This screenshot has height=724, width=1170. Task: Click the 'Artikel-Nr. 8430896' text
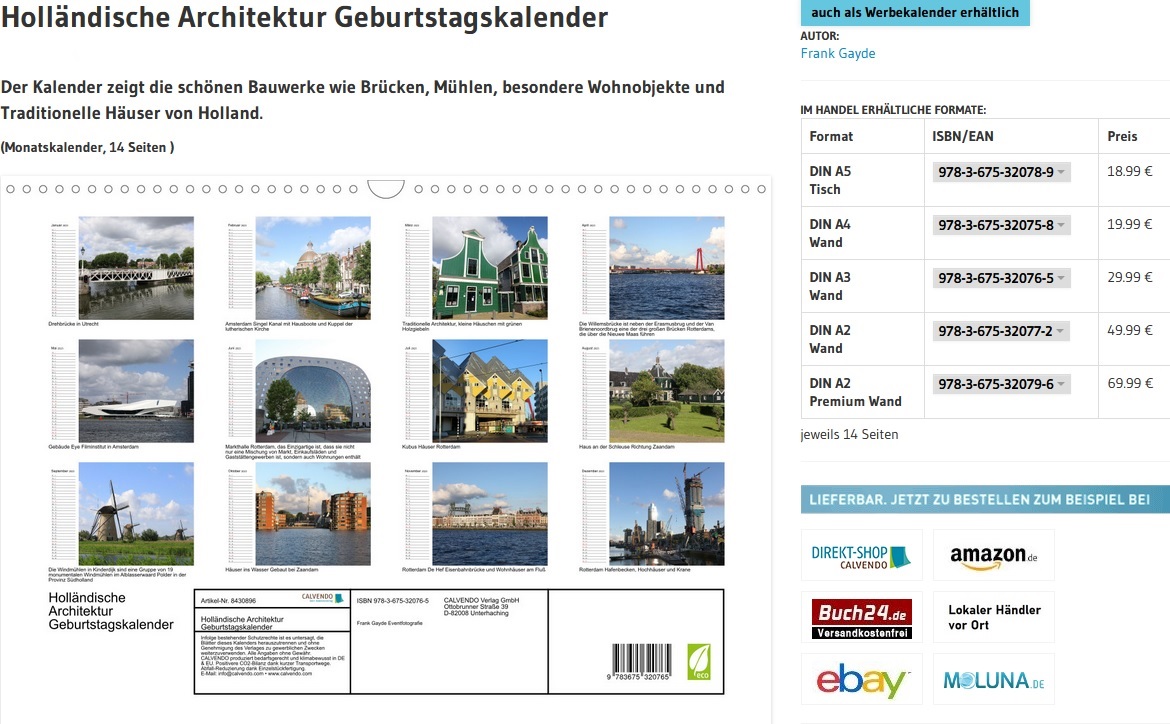(x=228, y=601)
